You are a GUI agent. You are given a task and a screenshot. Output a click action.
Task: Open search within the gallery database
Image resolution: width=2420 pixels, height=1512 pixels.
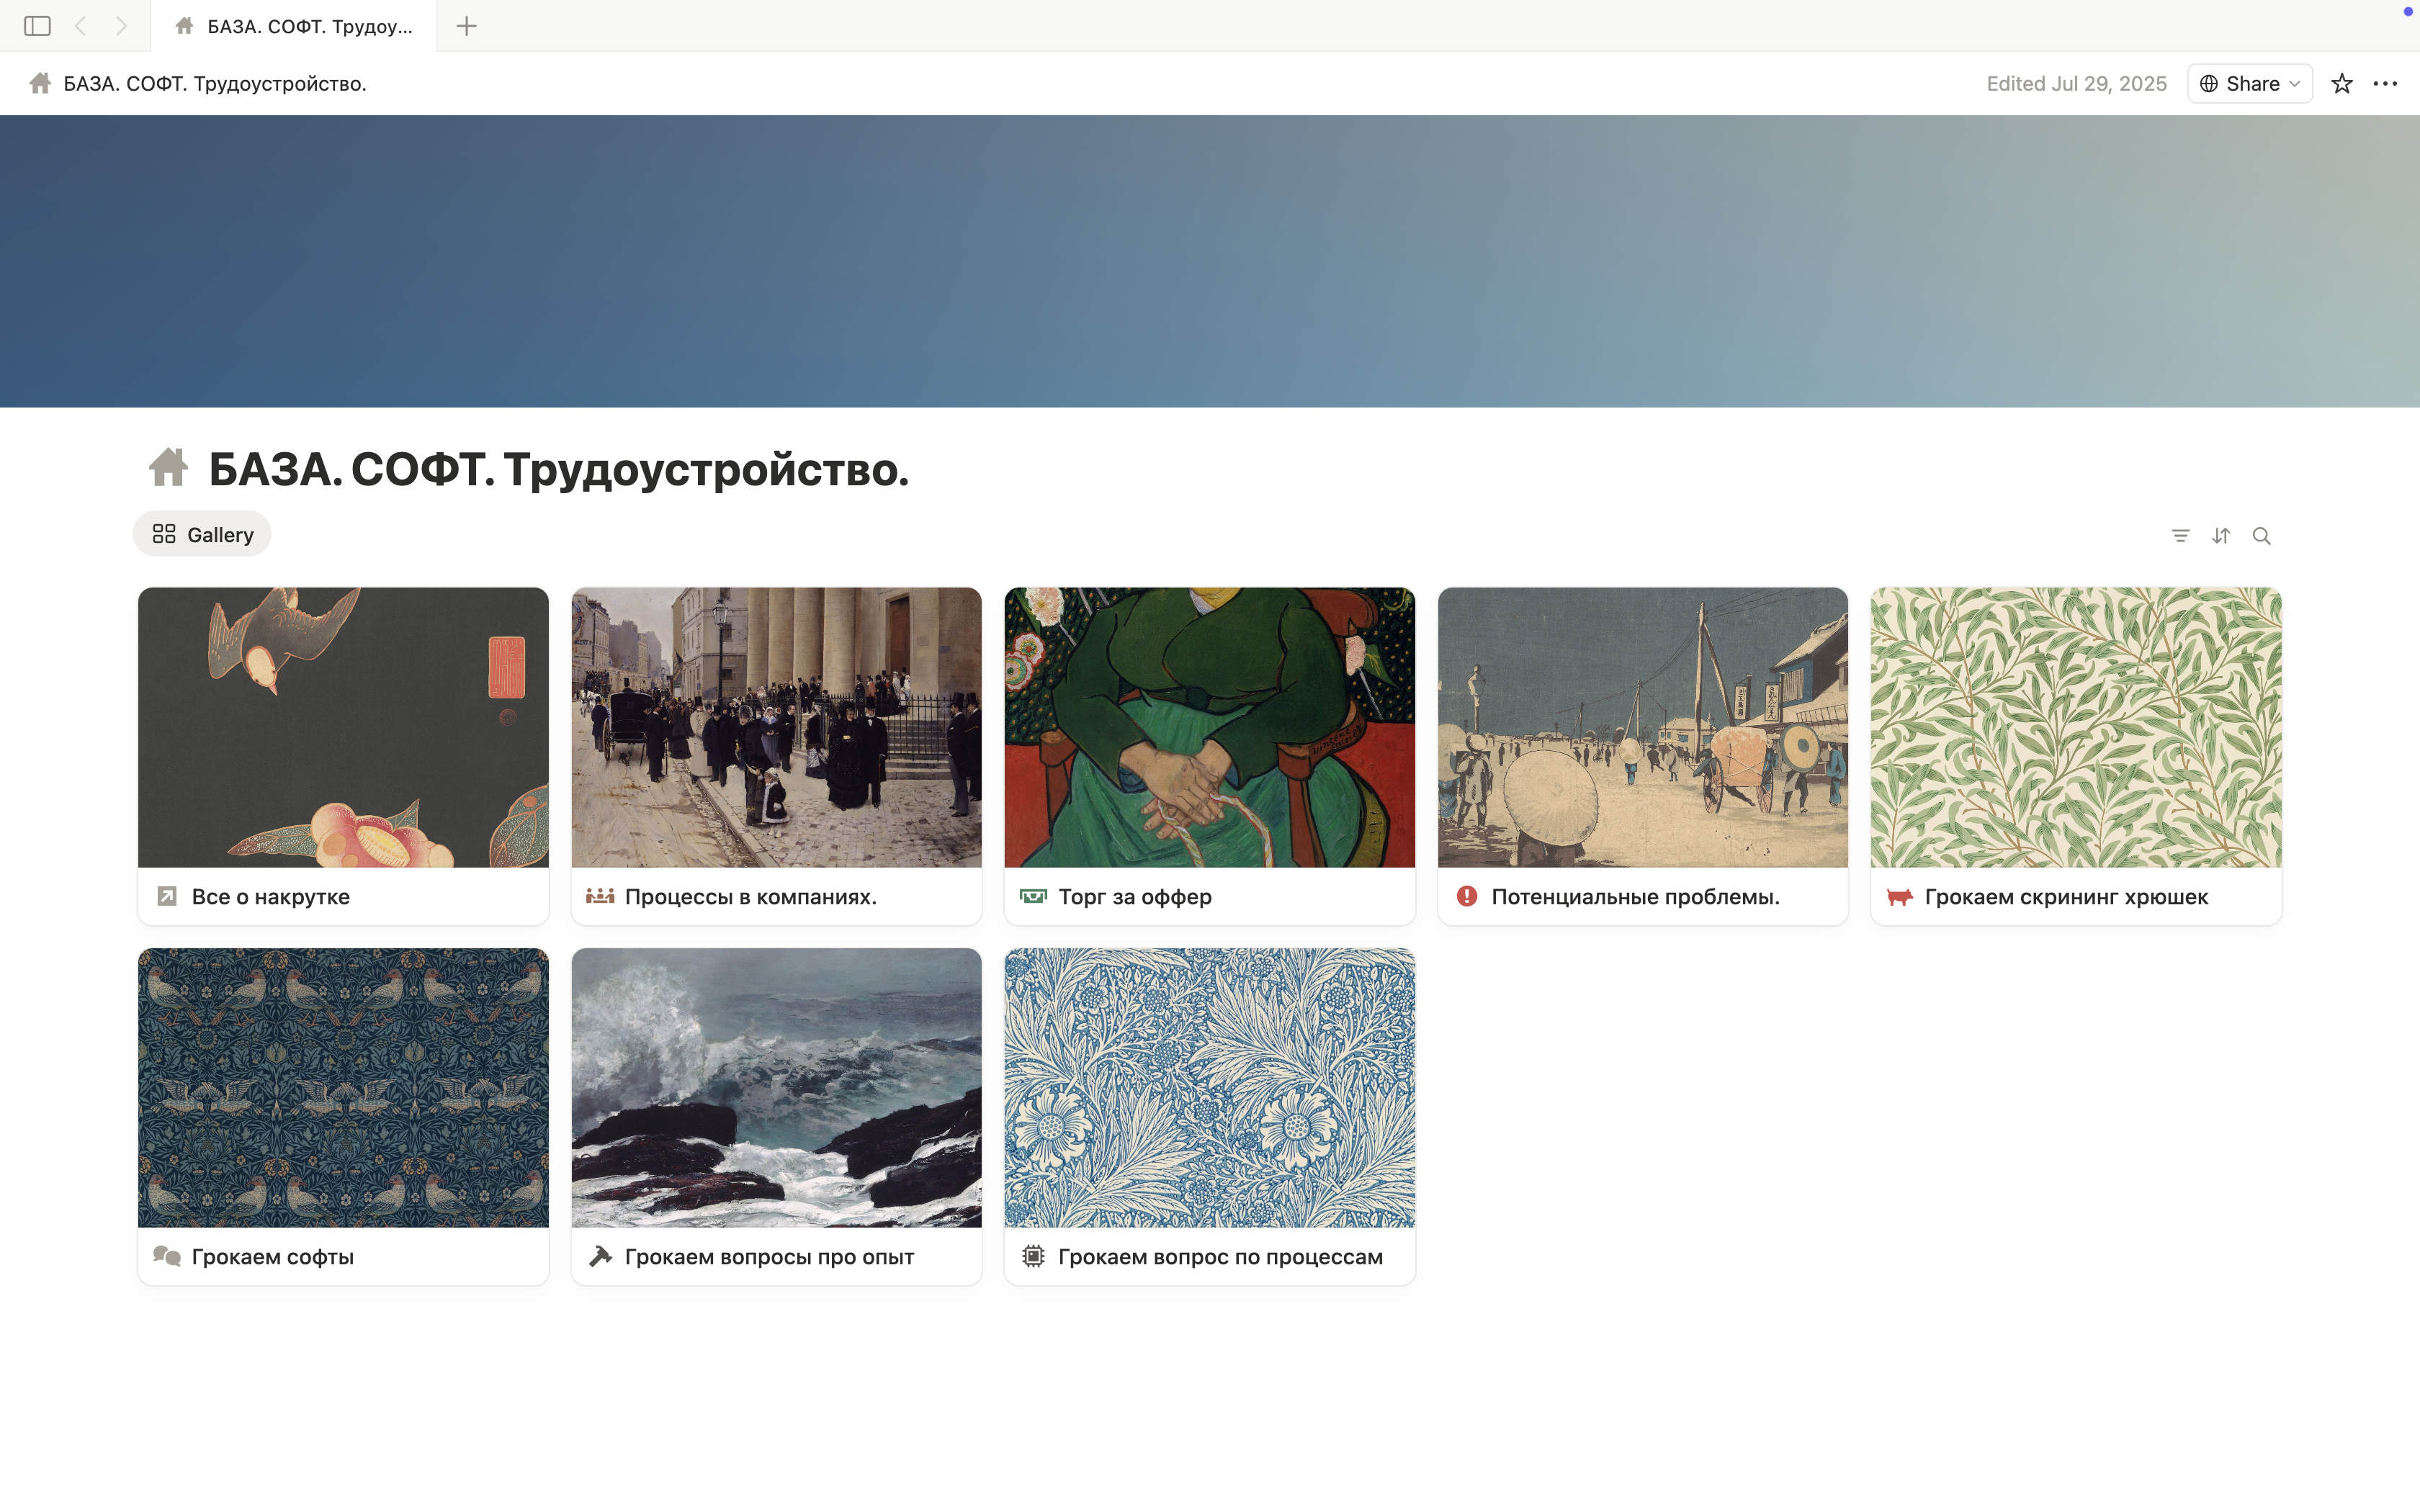[x=2261, y=536]
